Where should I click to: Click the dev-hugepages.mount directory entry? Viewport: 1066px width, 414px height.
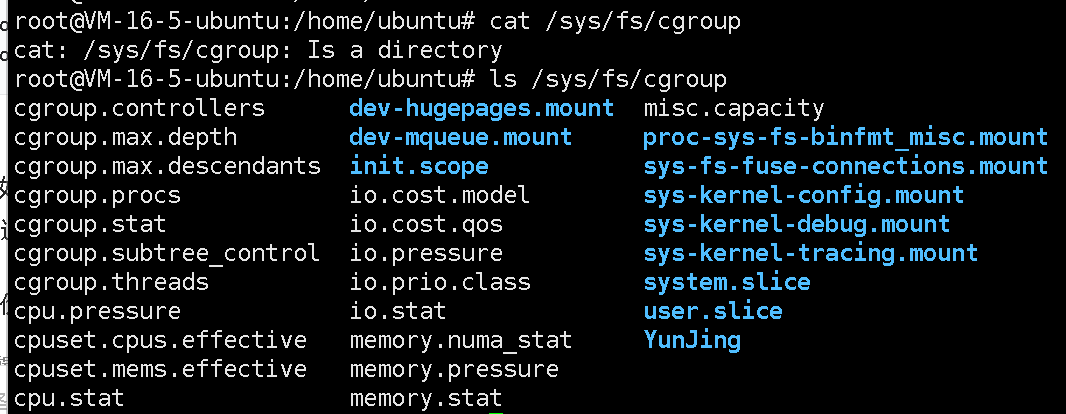(x=482, y=109)
